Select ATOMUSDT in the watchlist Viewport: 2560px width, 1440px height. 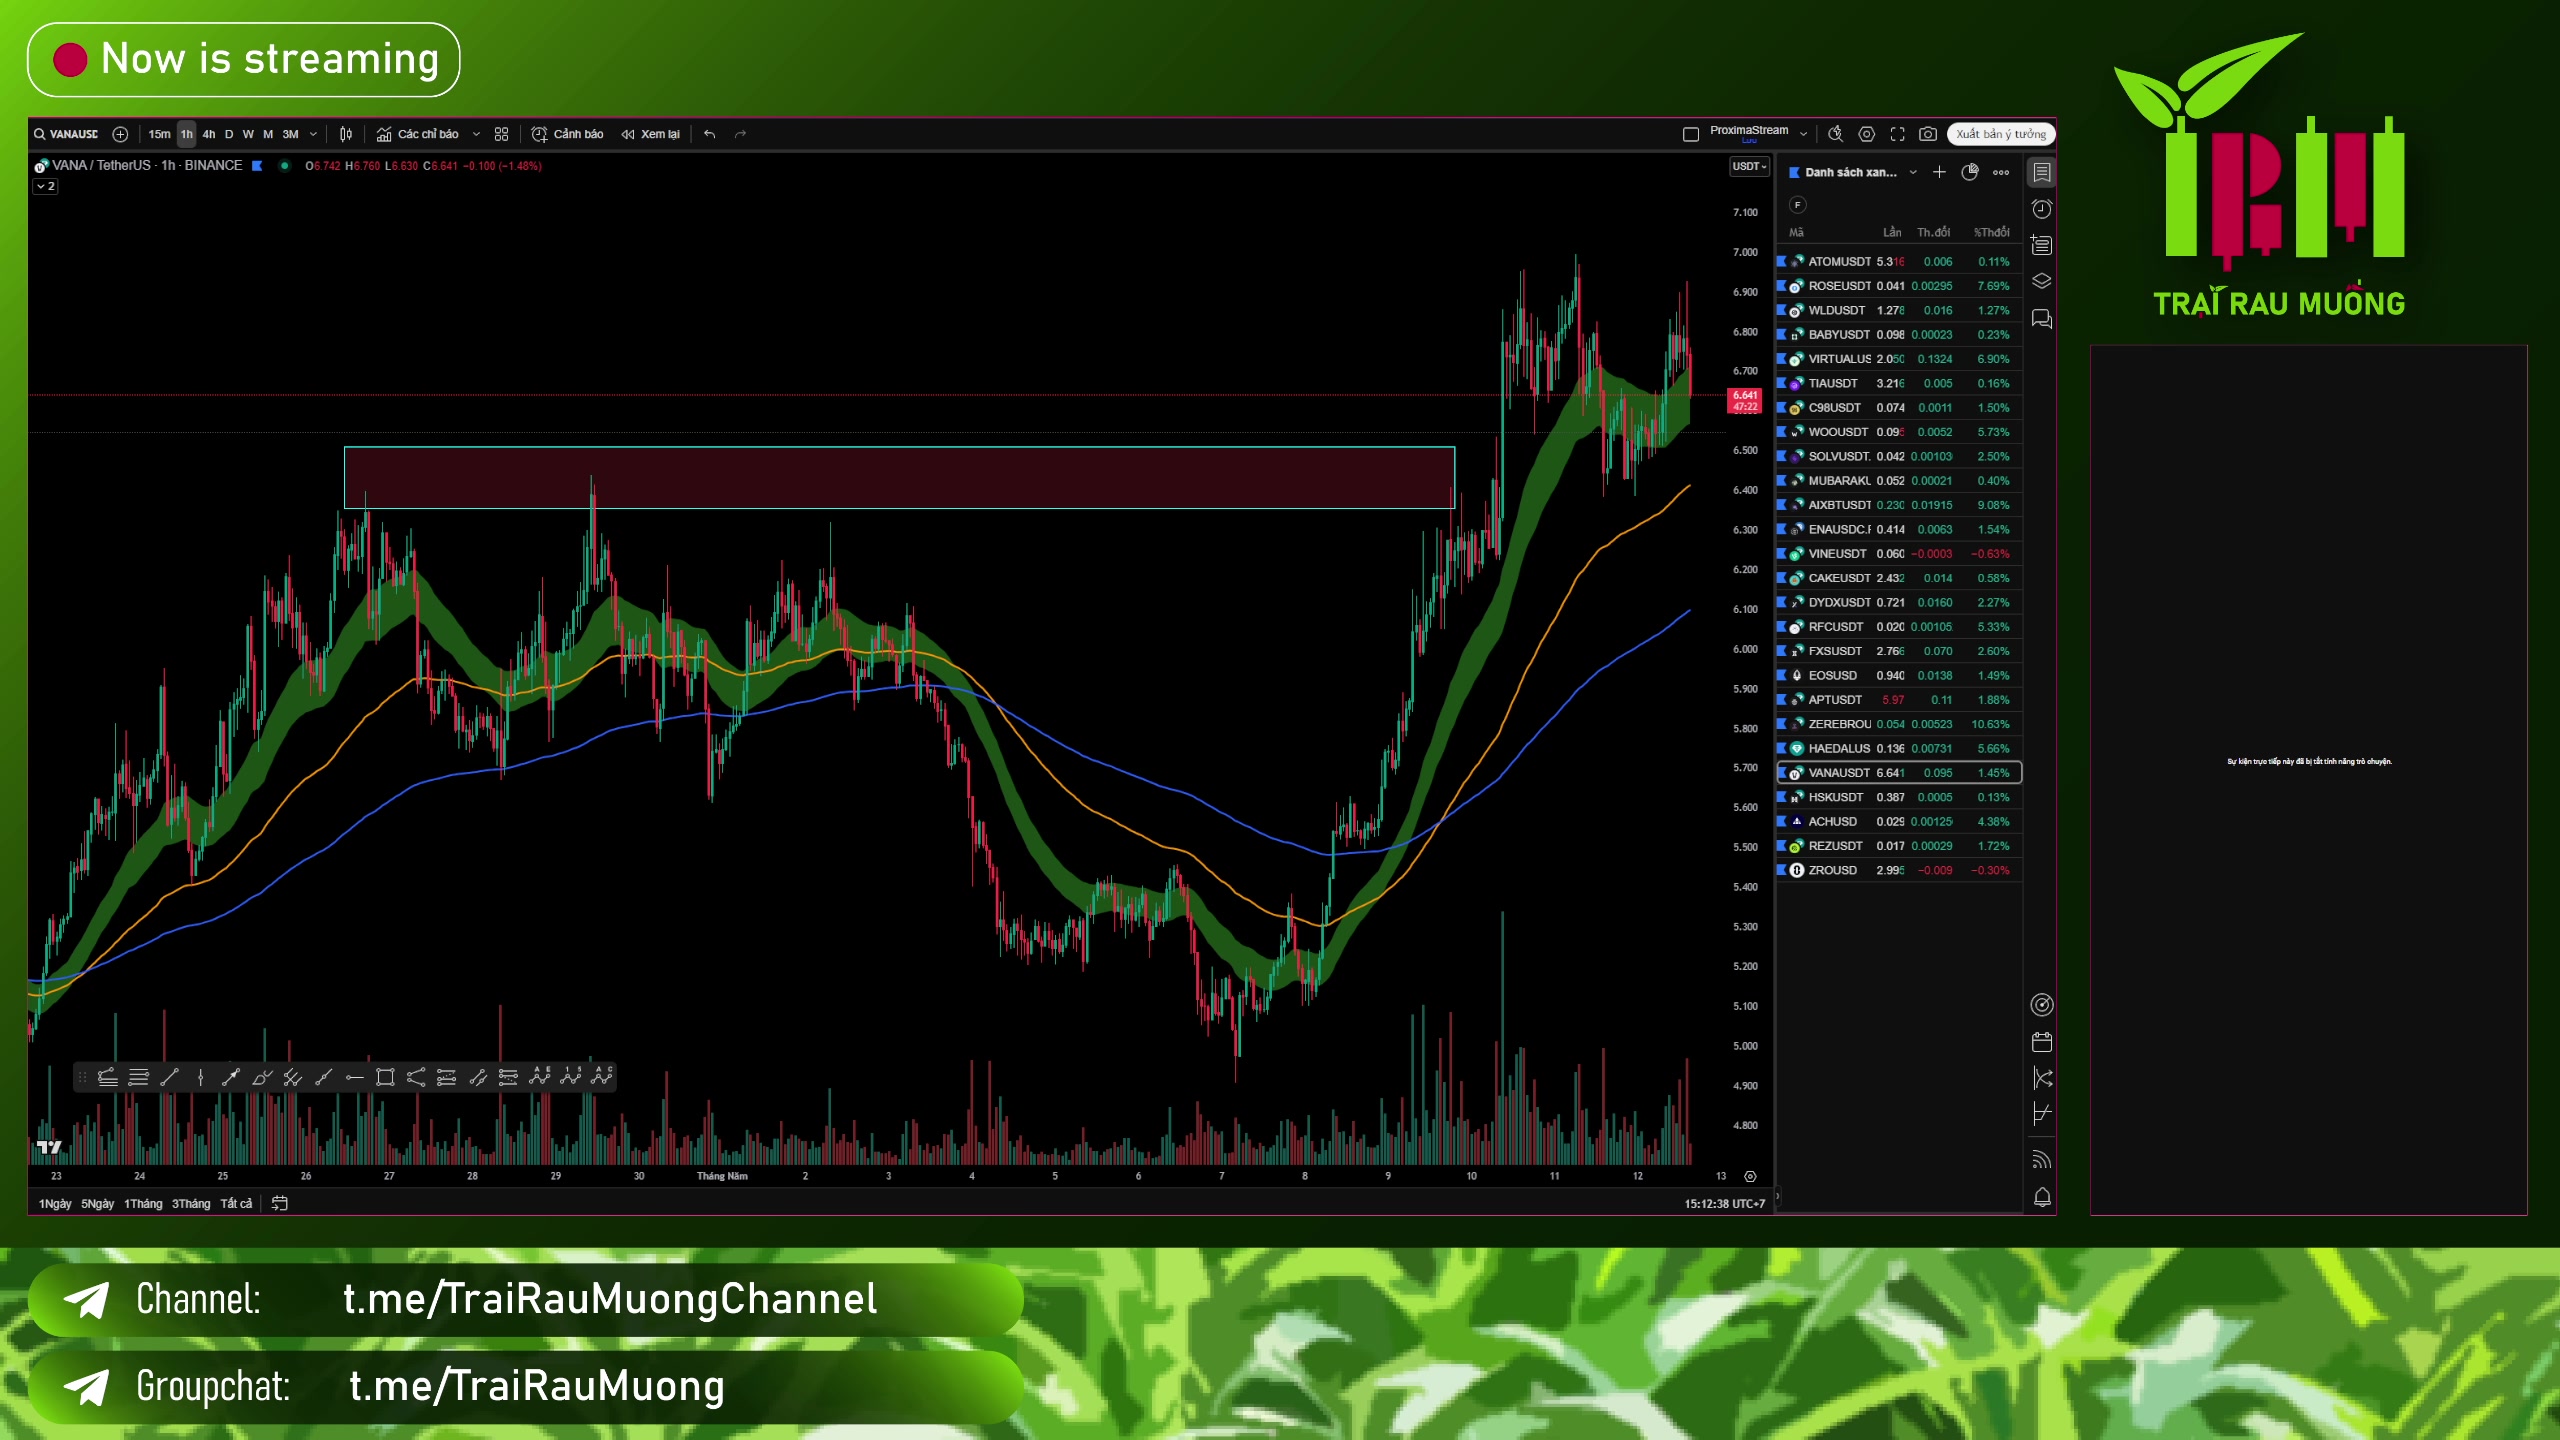[x=1899, y=262]
